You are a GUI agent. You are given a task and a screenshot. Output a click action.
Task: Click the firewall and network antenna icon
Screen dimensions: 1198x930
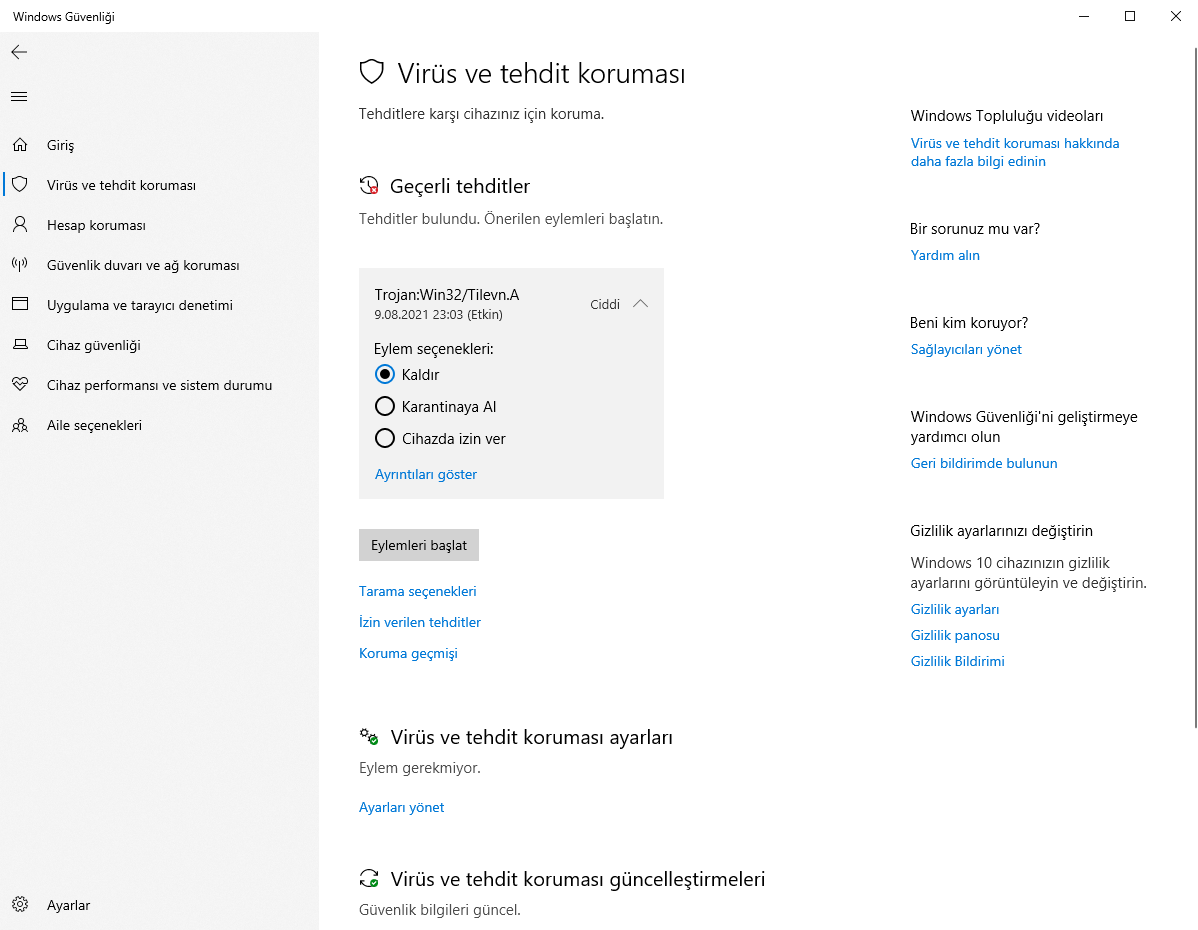tap(20, 265)
